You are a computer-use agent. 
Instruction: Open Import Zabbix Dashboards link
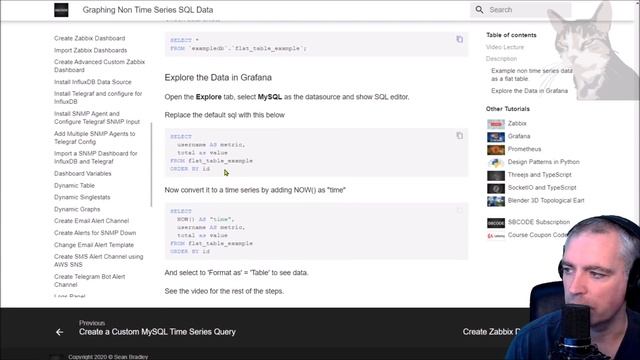pos(90,50)
